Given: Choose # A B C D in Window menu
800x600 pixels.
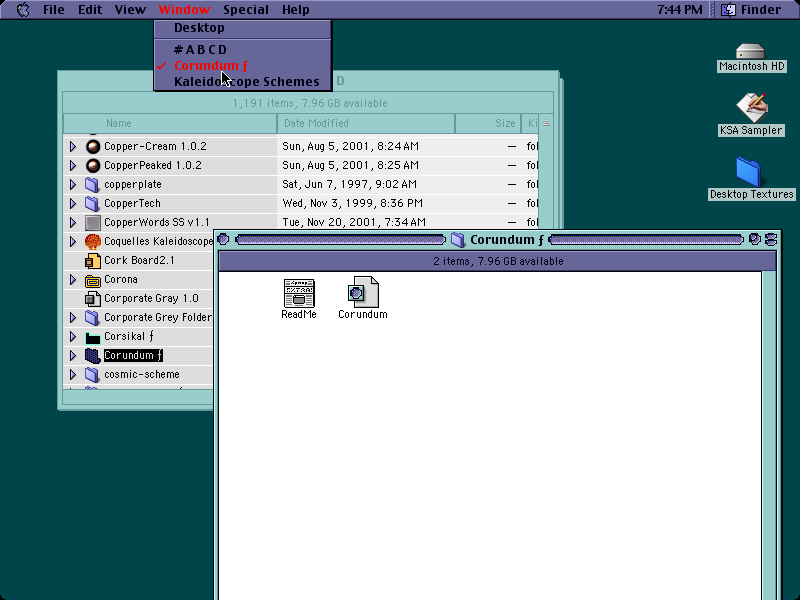Looking at the screenshot, I should [x=243, y=49].
